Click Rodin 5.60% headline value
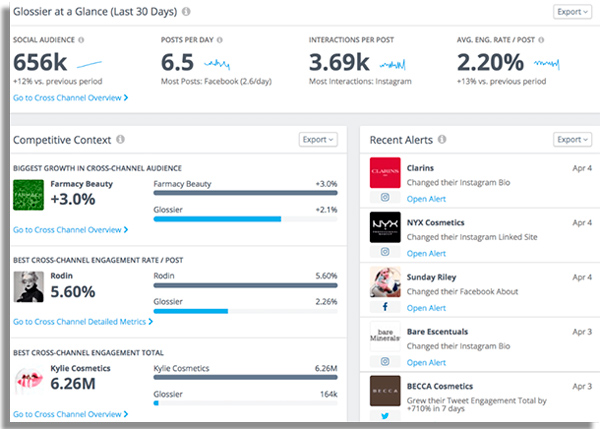 point(73,292)
